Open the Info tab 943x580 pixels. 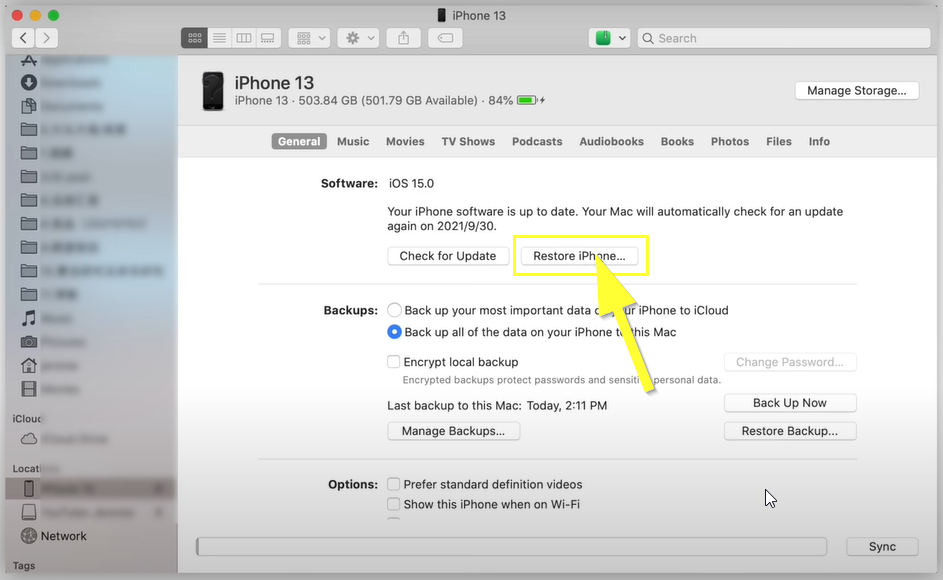[x=819, y=141]
